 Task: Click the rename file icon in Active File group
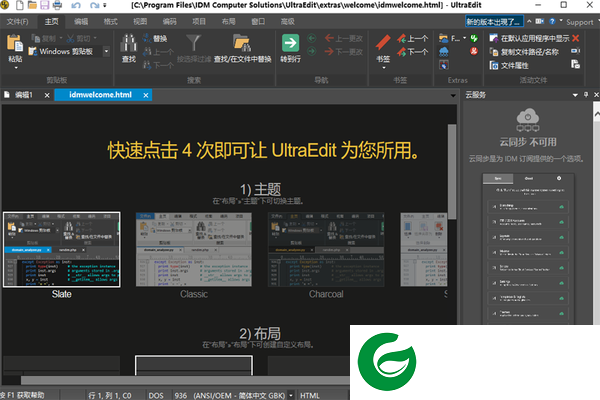[576, 51]
